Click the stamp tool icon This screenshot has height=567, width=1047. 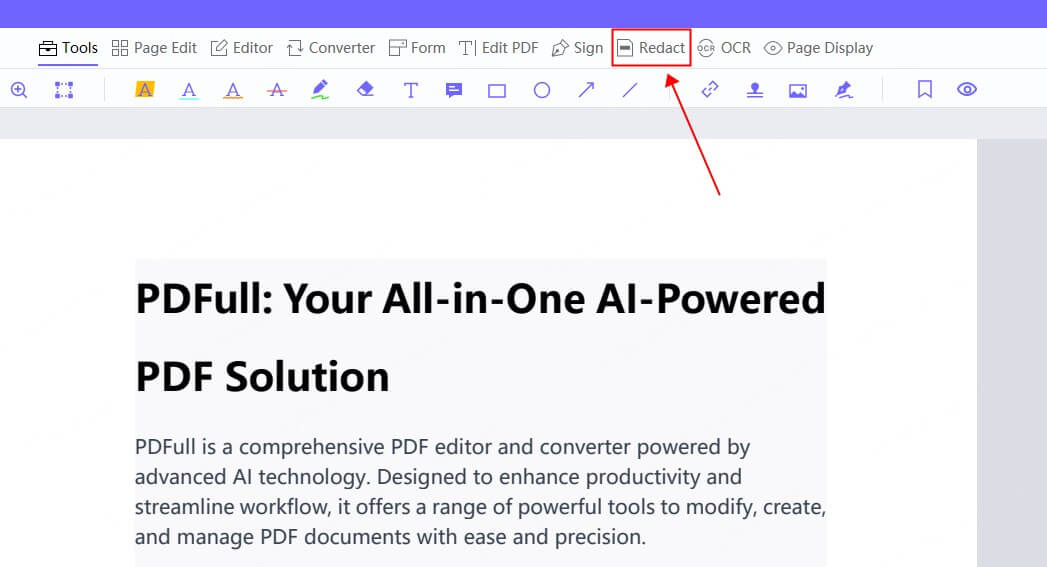(755, 90)
